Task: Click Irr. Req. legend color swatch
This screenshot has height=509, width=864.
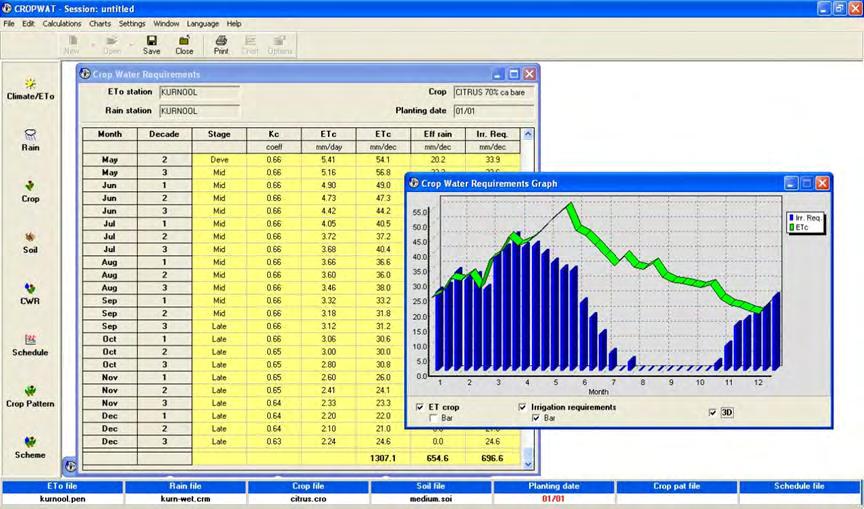Action: click(x=792, y=218)
